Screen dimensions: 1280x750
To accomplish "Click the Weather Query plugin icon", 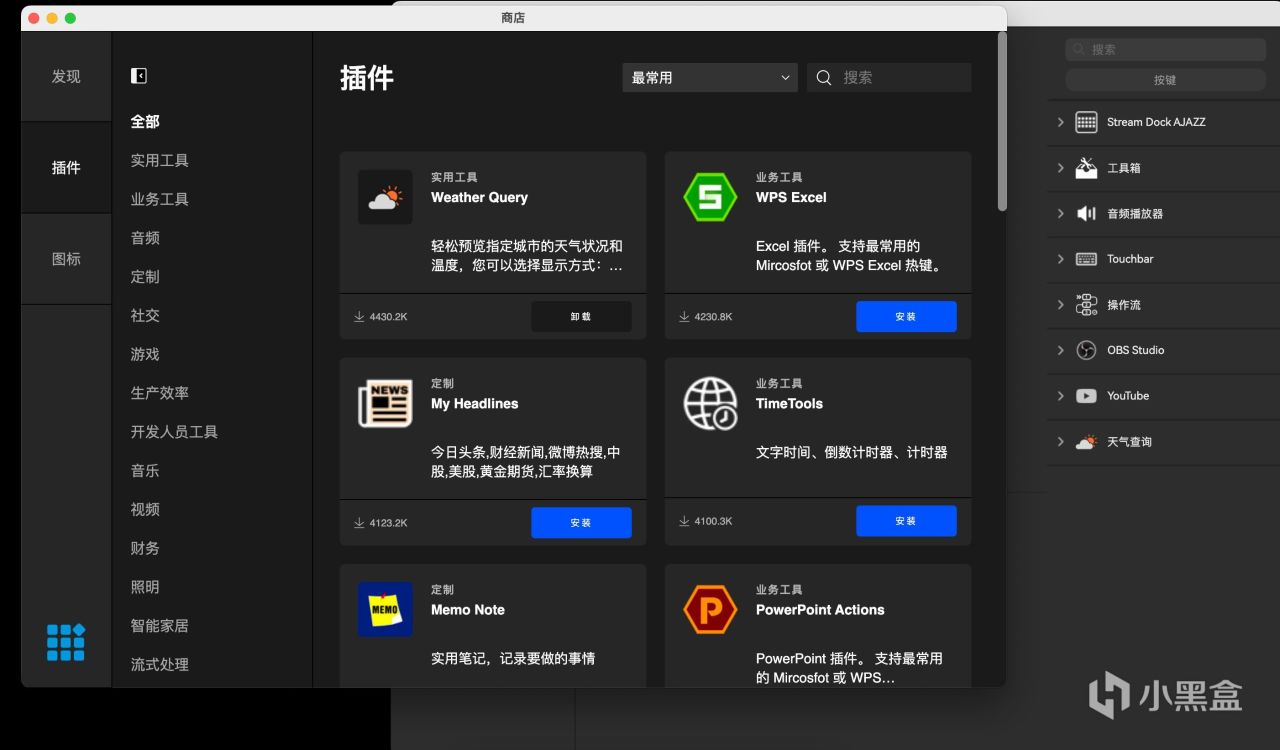I will click(x=385, y=197).
